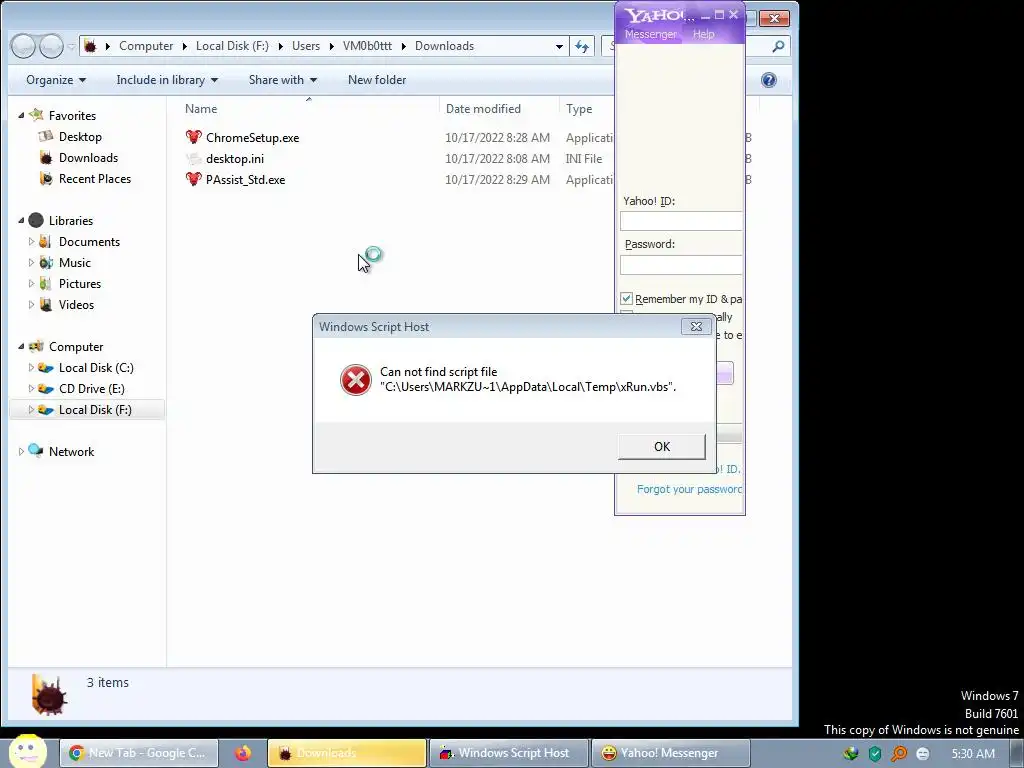1024x768 pixels.
Task: Expand the arrow after Users breadcrumb
Action: point(331,46)
